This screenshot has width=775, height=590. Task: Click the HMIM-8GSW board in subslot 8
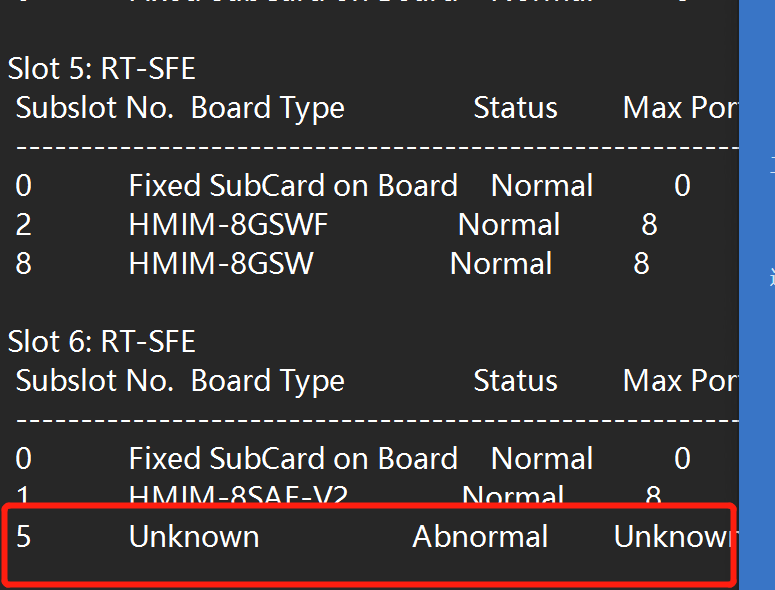pos(221,264)
